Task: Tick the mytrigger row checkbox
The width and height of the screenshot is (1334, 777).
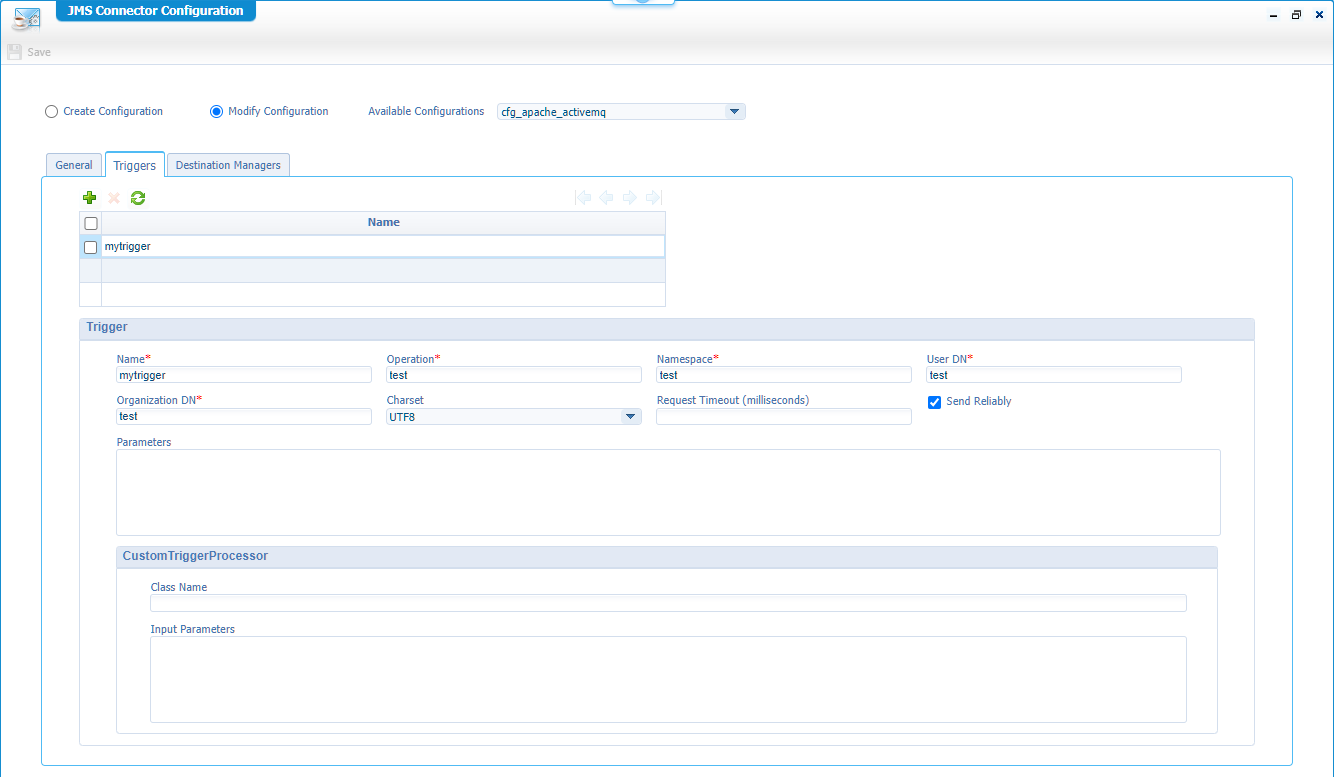Action: point(91,247)
